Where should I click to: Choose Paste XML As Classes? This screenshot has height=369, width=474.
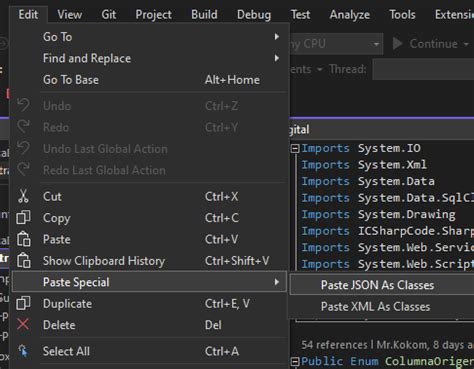[382, 306]
